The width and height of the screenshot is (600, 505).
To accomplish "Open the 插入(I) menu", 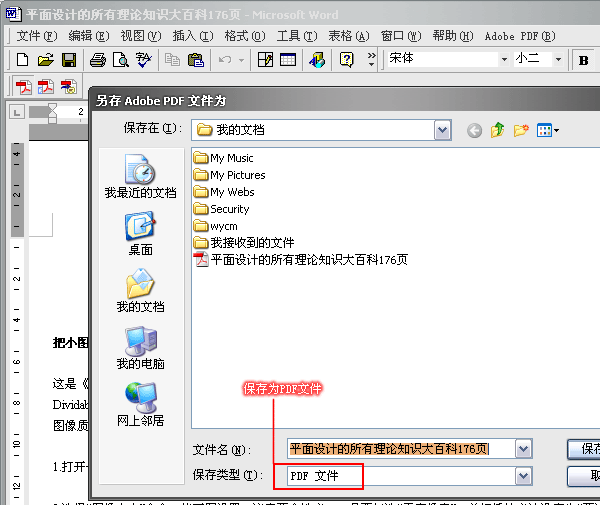I will (193, 36).
